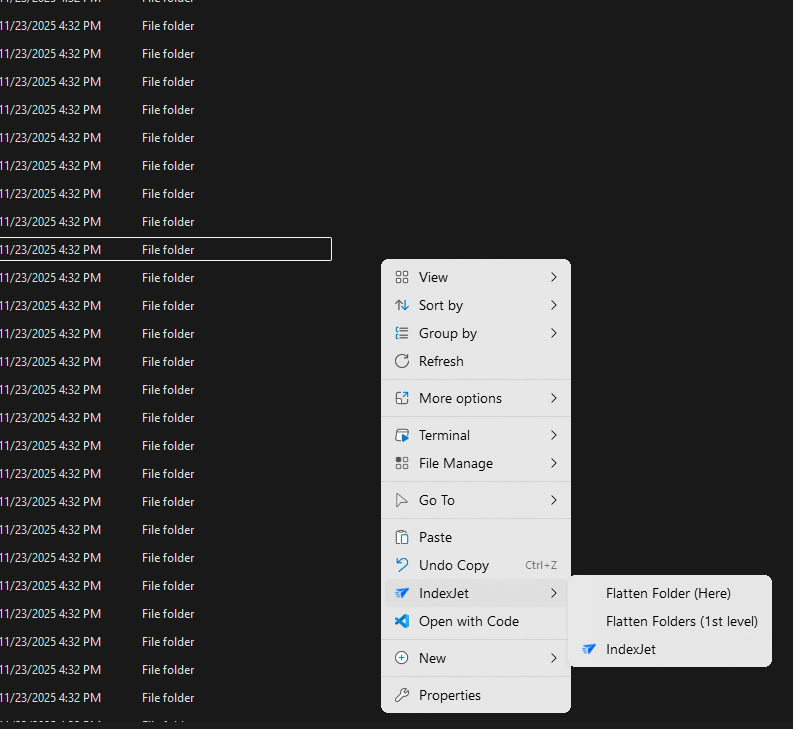This screenshot has height=729, width=793.
Task: Click the Sort by arrows icon
Action: (x=402, y=305)
